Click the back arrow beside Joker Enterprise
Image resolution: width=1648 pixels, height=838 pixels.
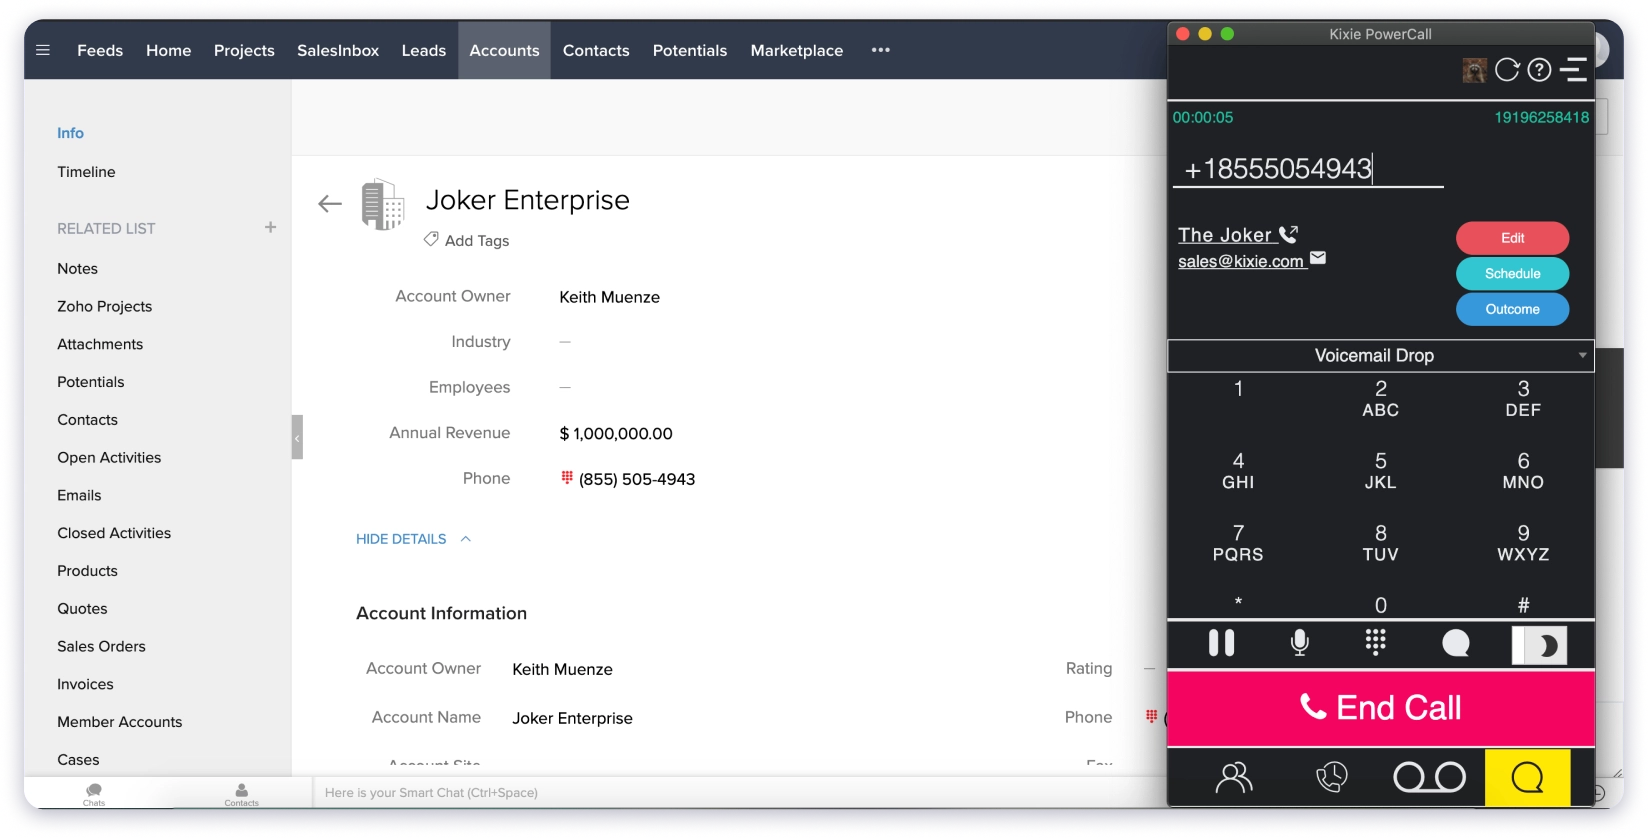pyautogui.click(x=330, y=204)
